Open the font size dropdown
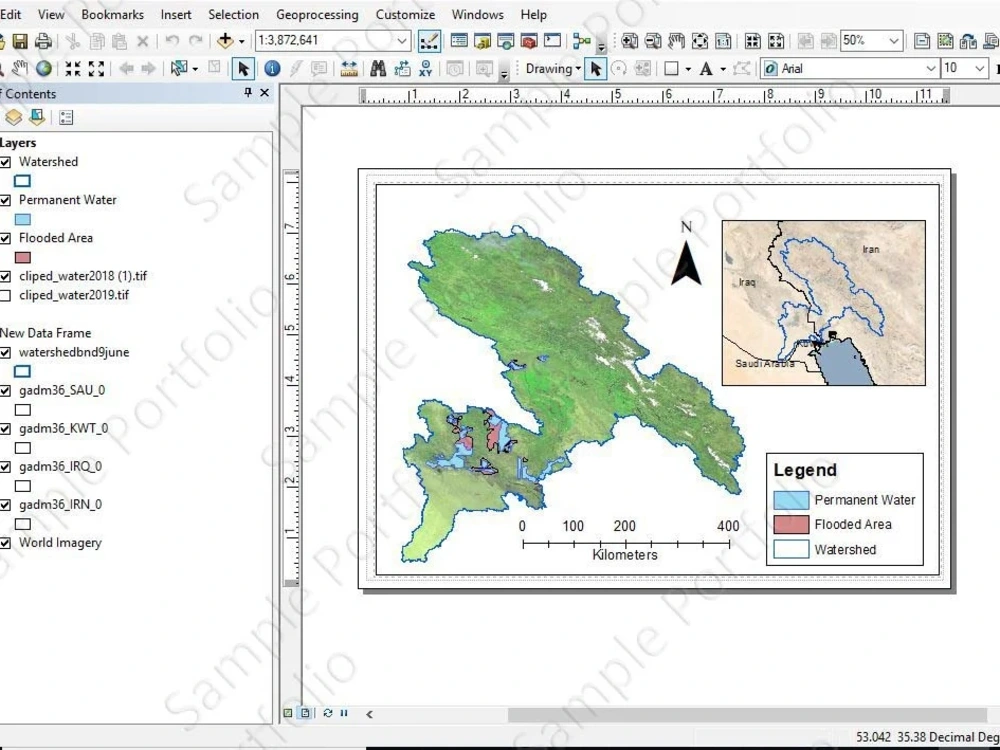Viewport: 1000px width, 750px height. pyautogui.click(x=978, y=68)
